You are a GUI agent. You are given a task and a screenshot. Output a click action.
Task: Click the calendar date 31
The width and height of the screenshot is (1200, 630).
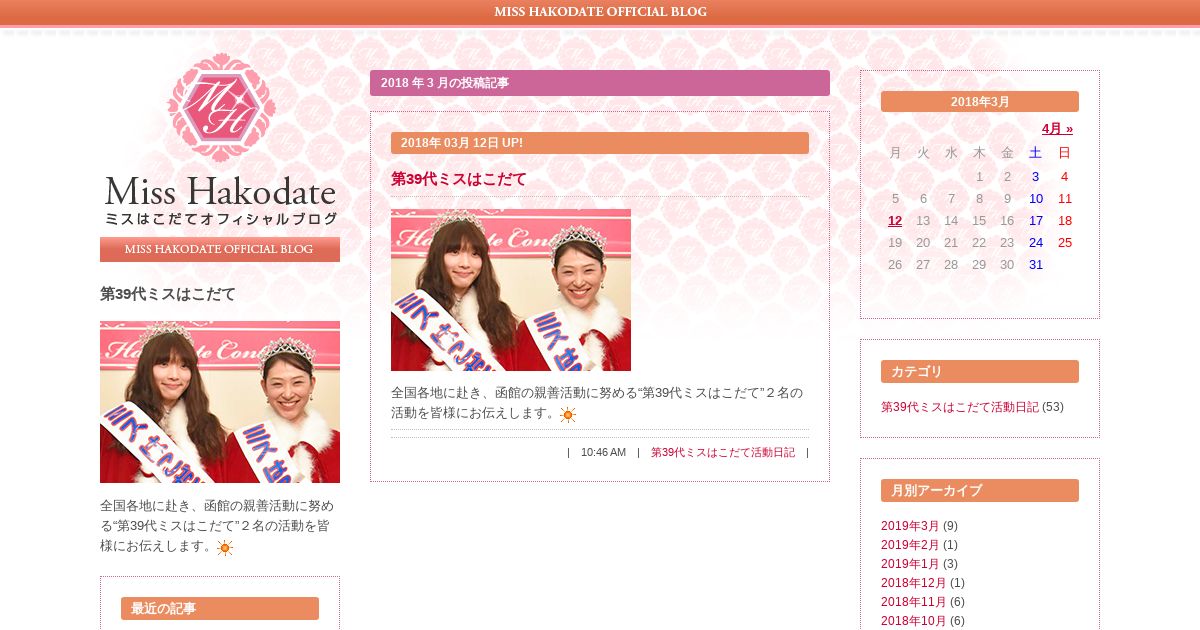(1036, 265)
